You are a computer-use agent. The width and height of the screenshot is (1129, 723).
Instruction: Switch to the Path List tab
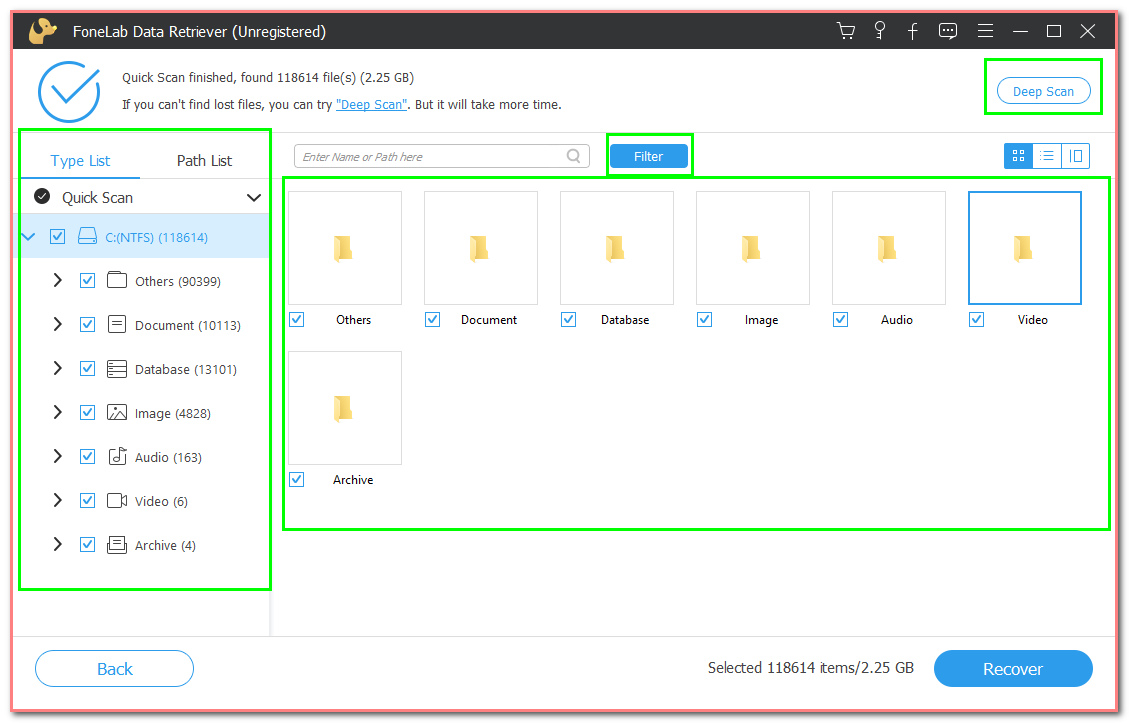tap(204, 161)
